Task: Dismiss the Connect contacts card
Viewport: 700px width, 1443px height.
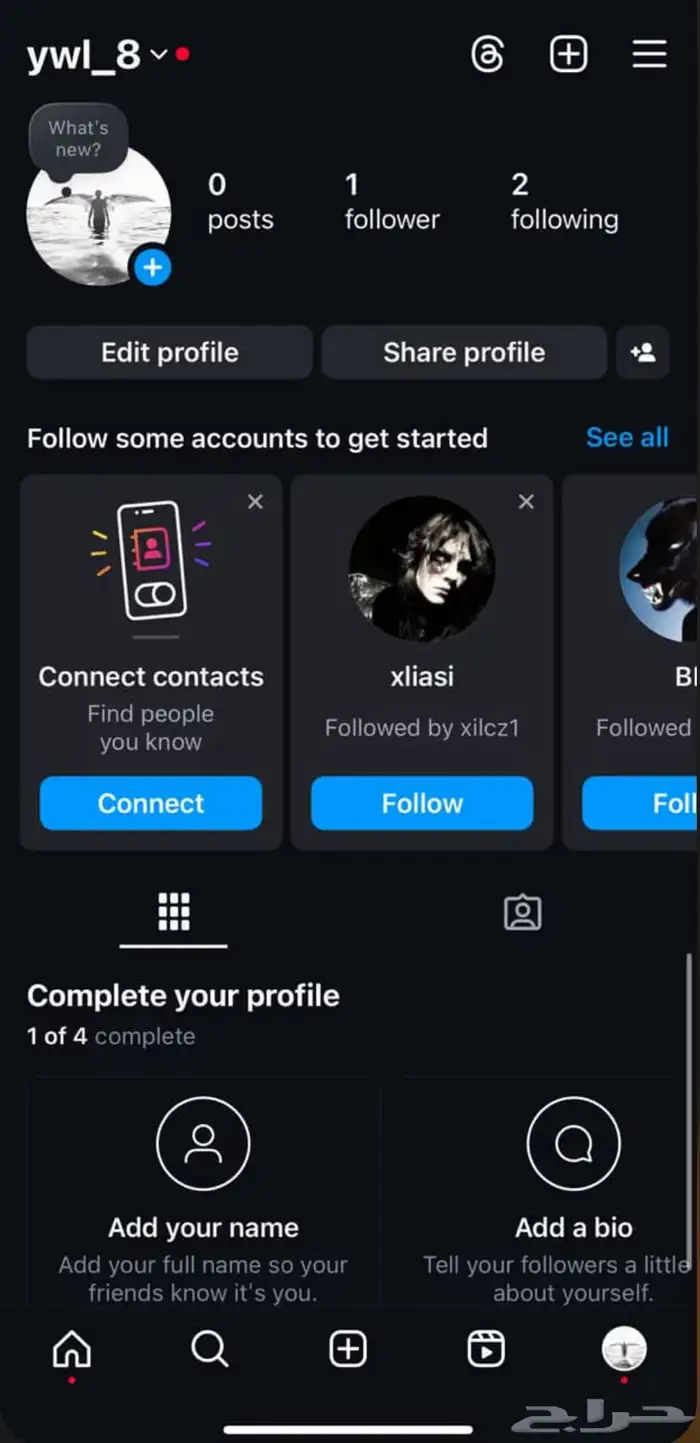Action: [255, 502]
